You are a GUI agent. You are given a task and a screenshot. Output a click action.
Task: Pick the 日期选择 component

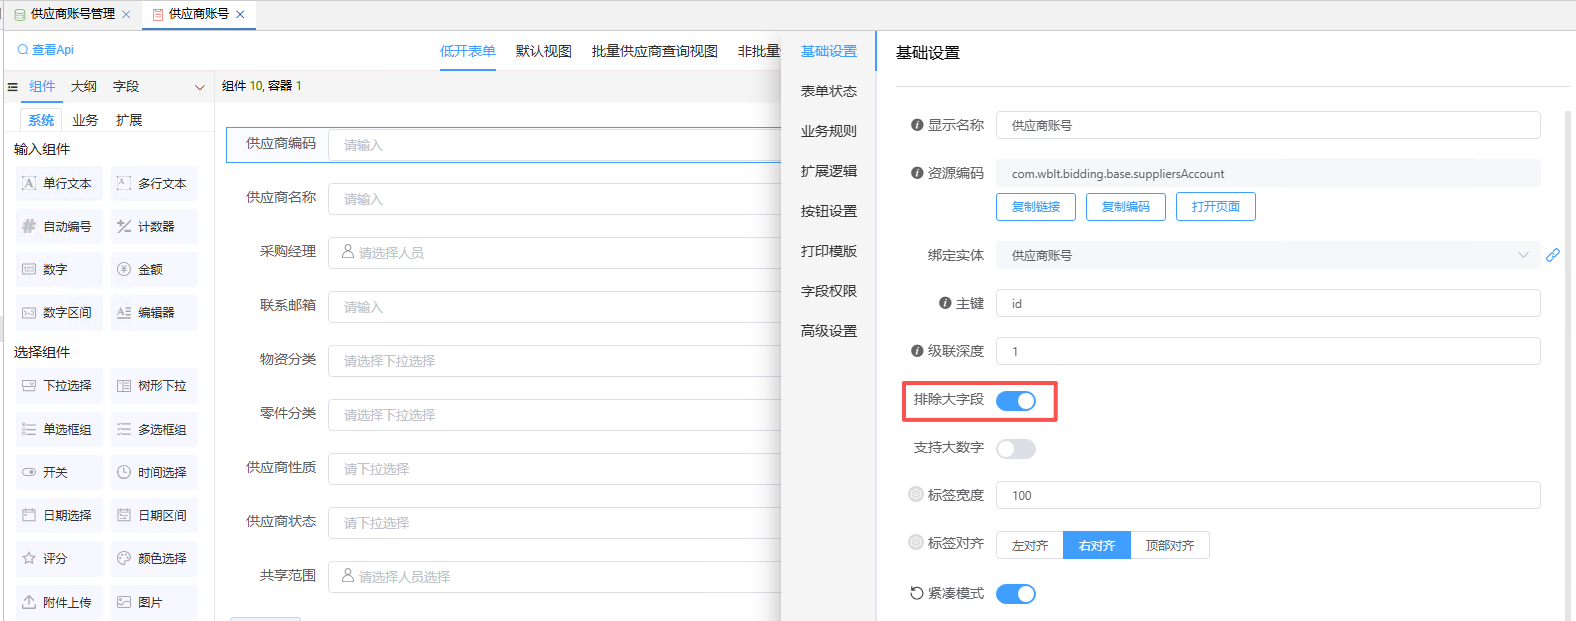(59, 516)
